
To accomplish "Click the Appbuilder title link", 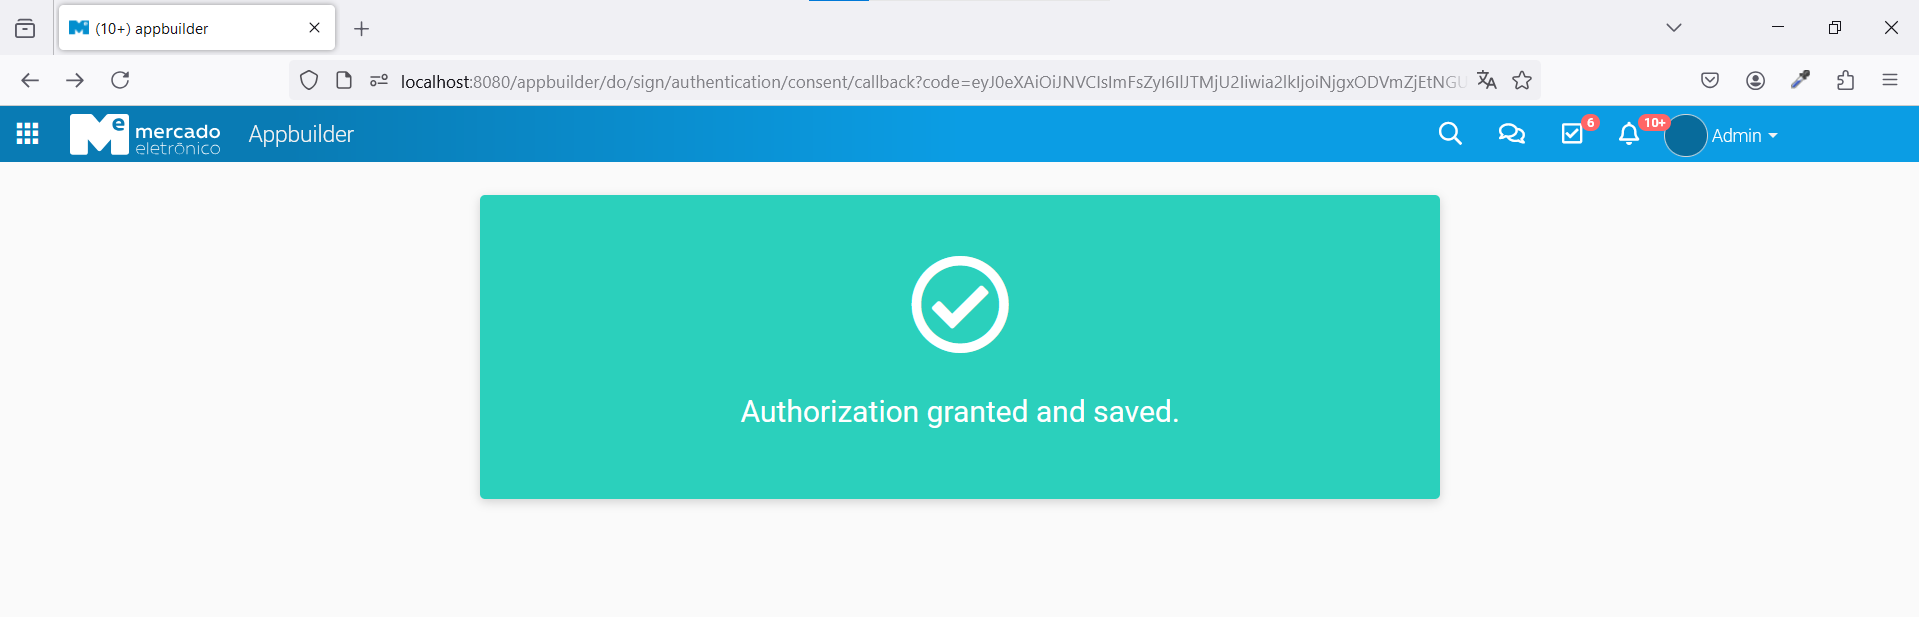I will 301,134.
